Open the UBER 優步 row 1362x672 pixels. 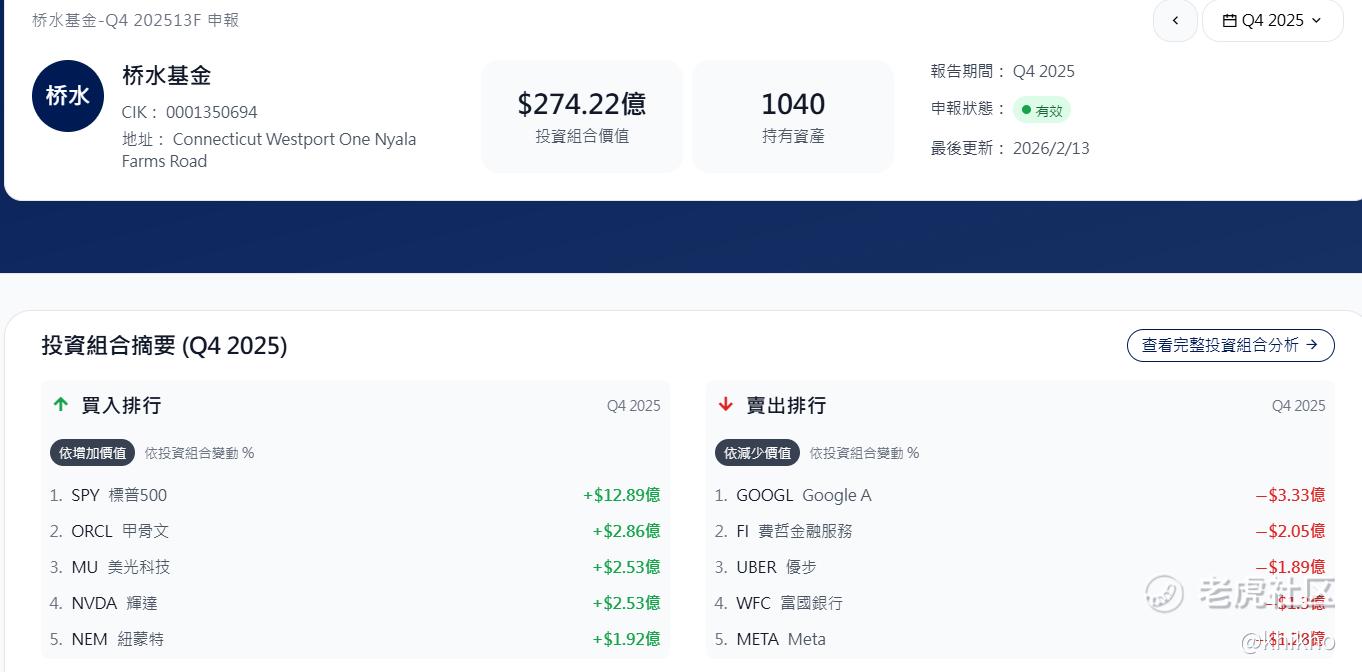pos(1020,567)
